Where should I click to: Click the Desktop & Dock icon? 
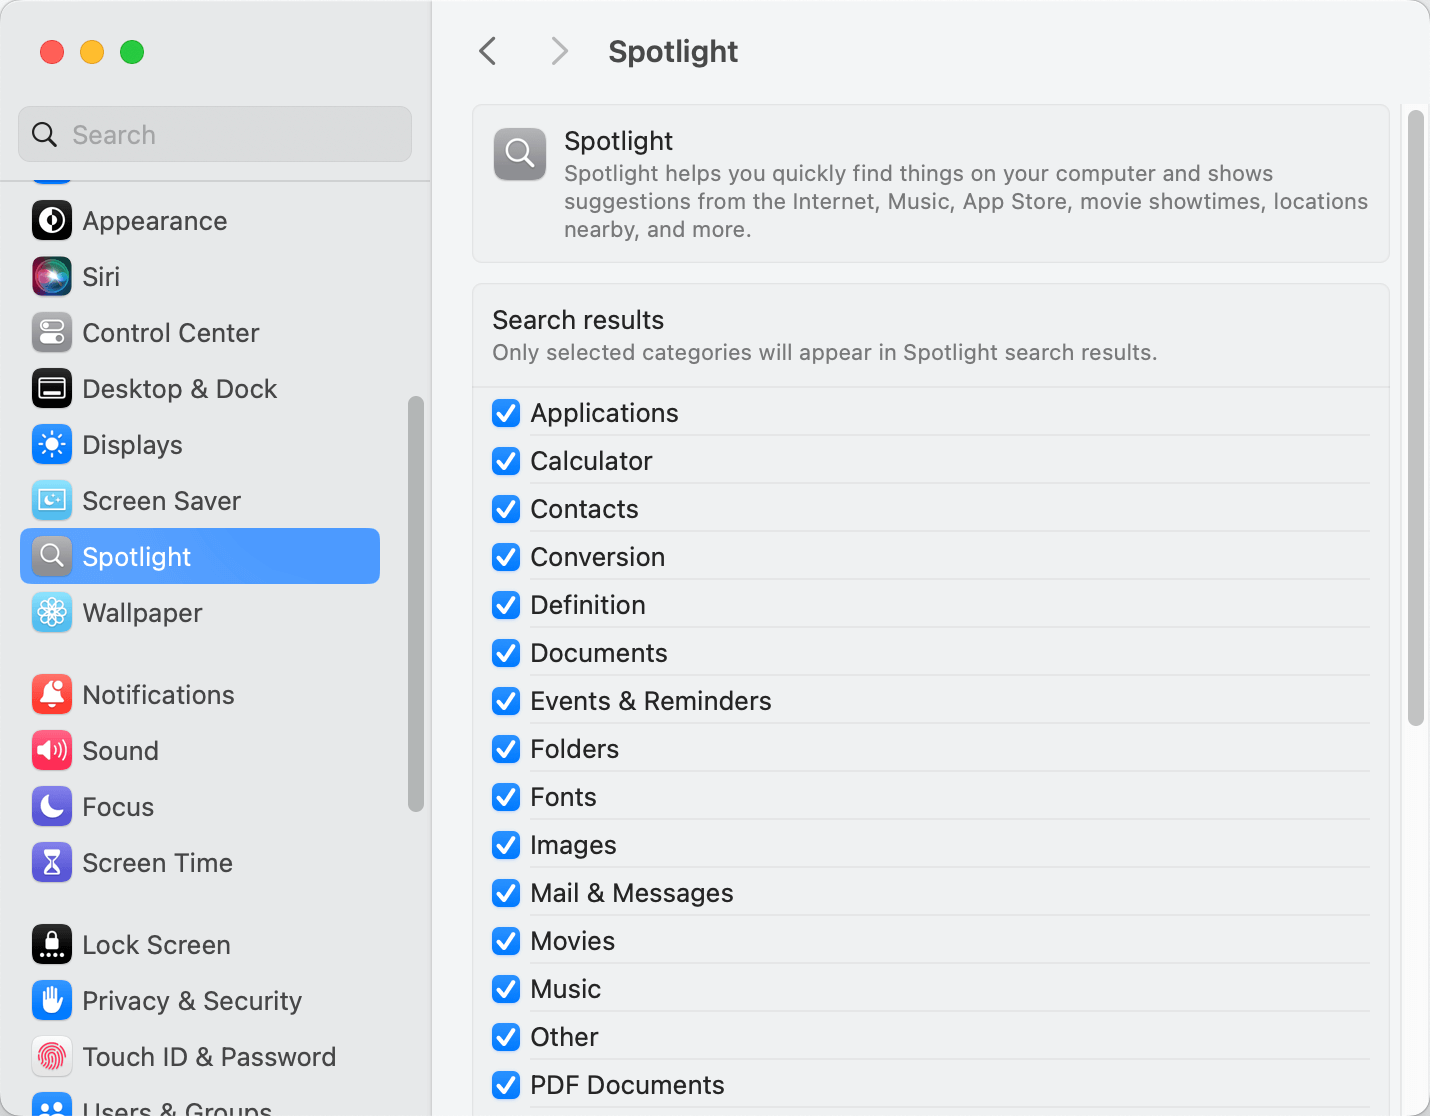coord(51,388)
